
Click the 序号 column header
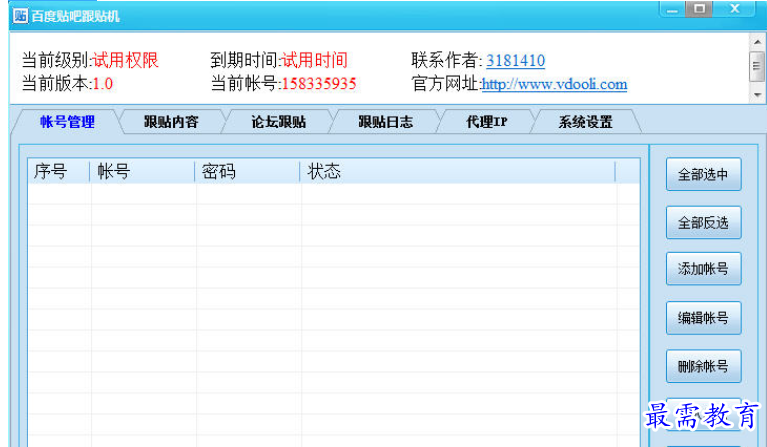coord(59,172)
